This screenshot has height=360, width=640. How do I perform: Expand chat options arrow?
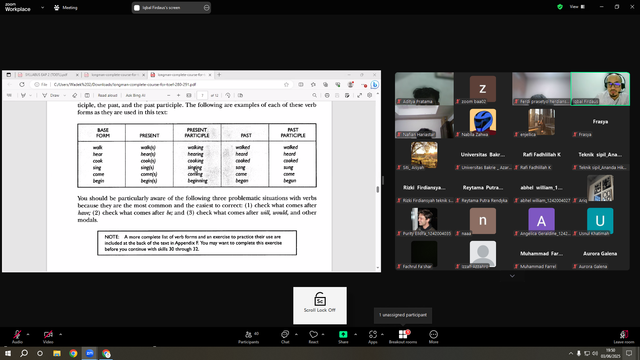296,334
